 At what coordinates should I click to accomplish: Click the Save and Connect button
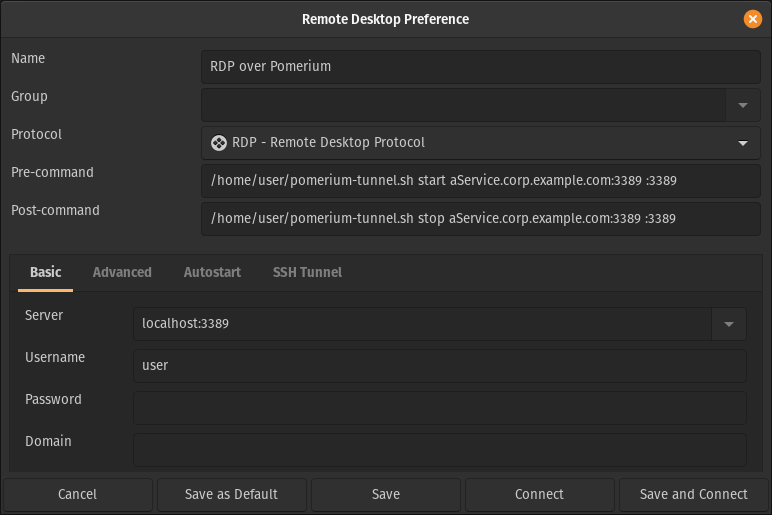pyautogui.click(x=694, y=494)
